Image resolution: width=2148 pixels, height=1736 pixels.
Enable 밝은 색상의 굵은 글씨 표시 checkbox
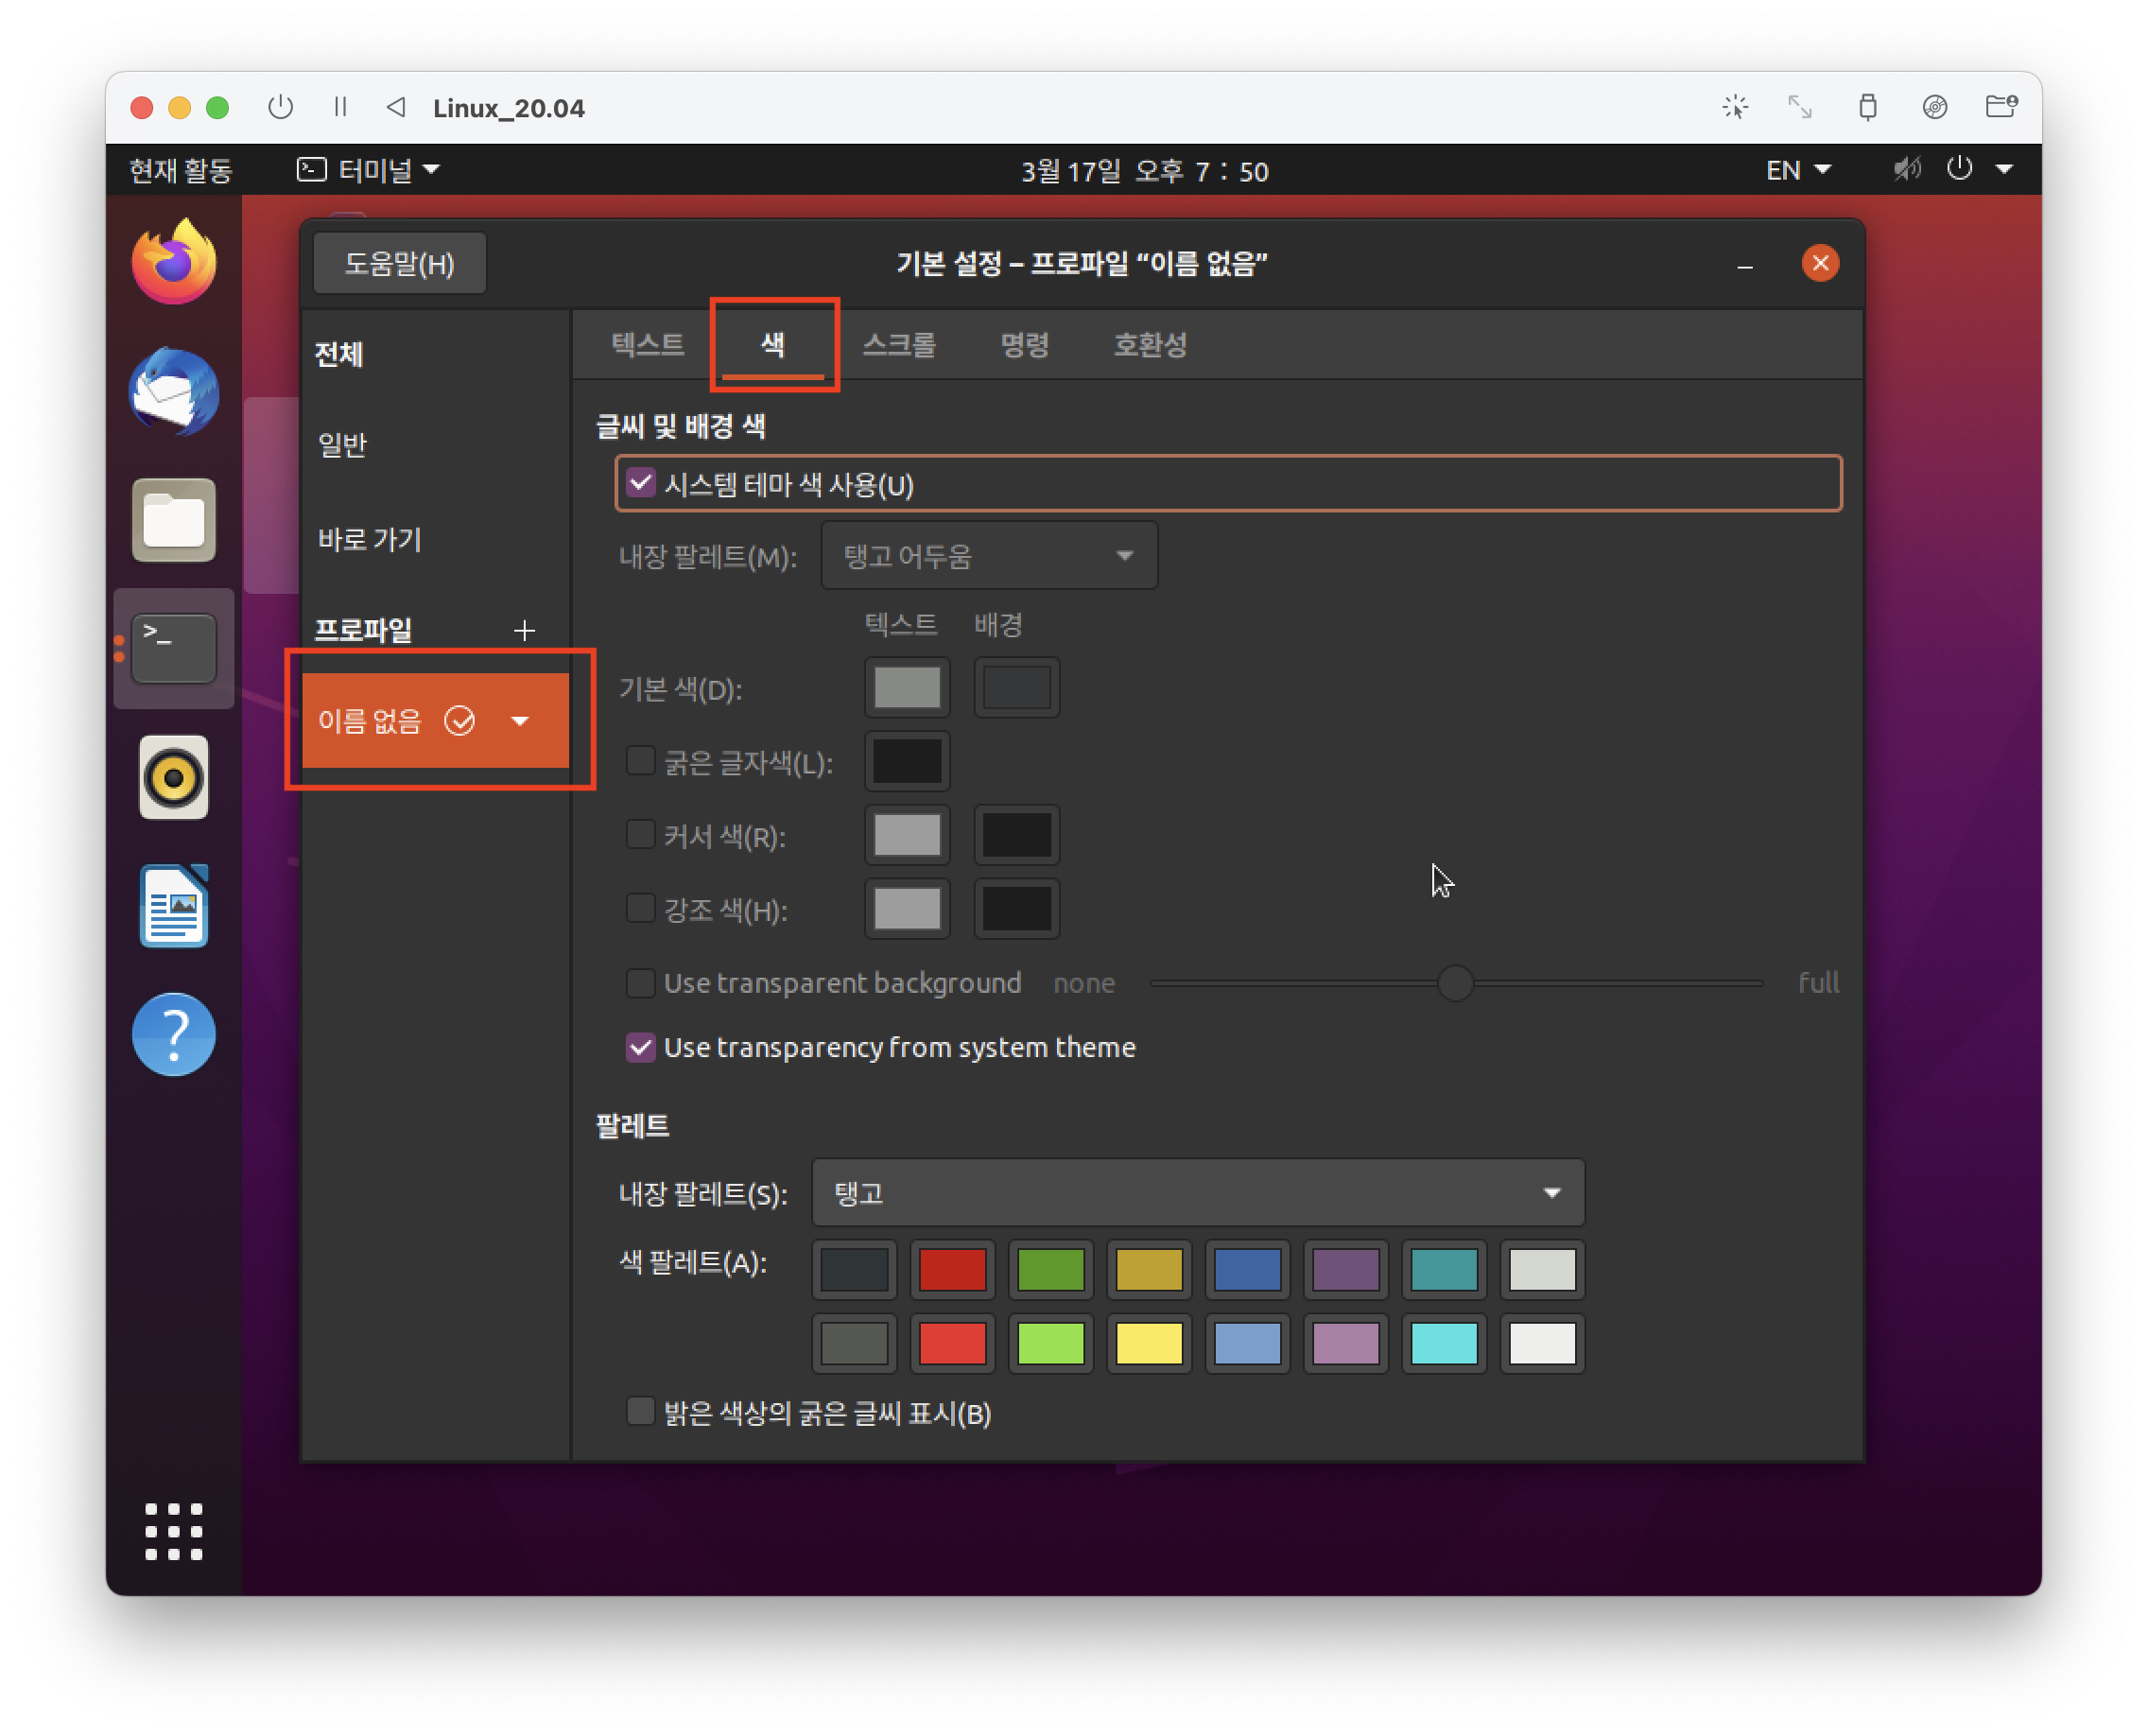640,1412
